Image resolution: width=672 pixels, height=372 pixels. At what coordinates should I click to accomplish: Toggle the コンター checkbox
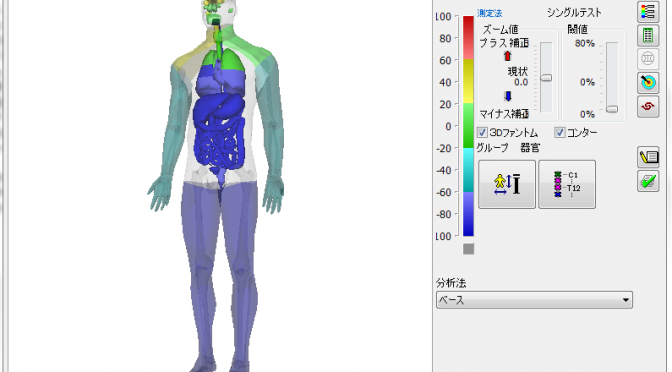coord(560,132)
